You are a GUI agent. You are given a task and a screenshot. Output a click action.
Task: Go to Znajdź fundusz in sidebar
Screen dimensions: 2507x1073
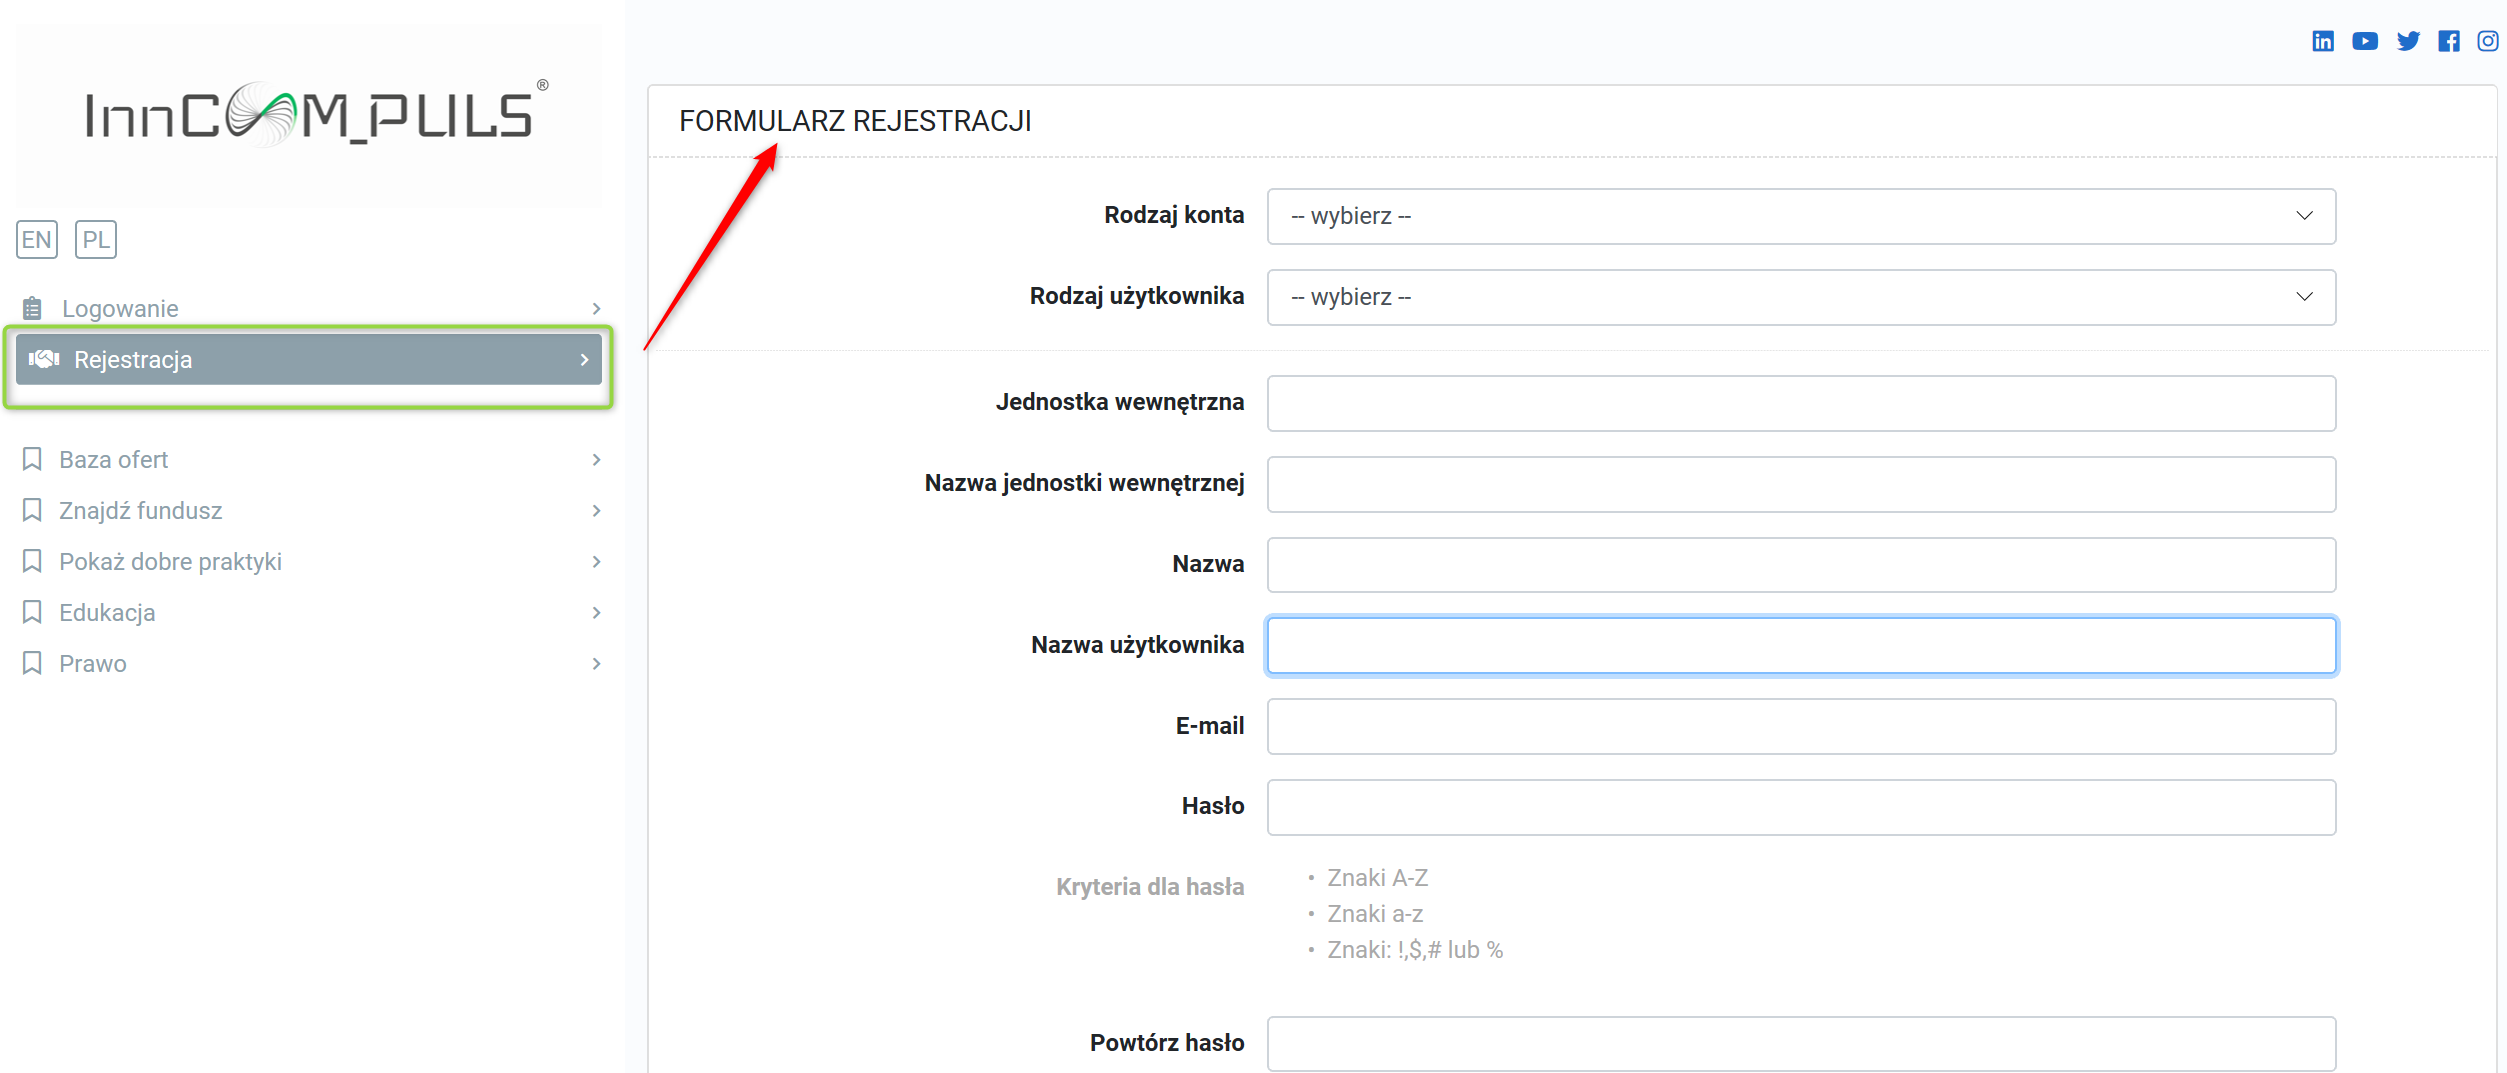141,511
